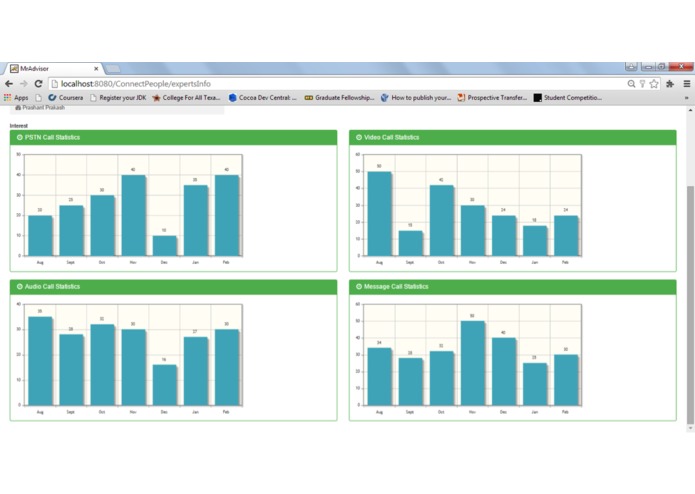Click PSTN Call Statistics header icon

[x=20, y=137]
